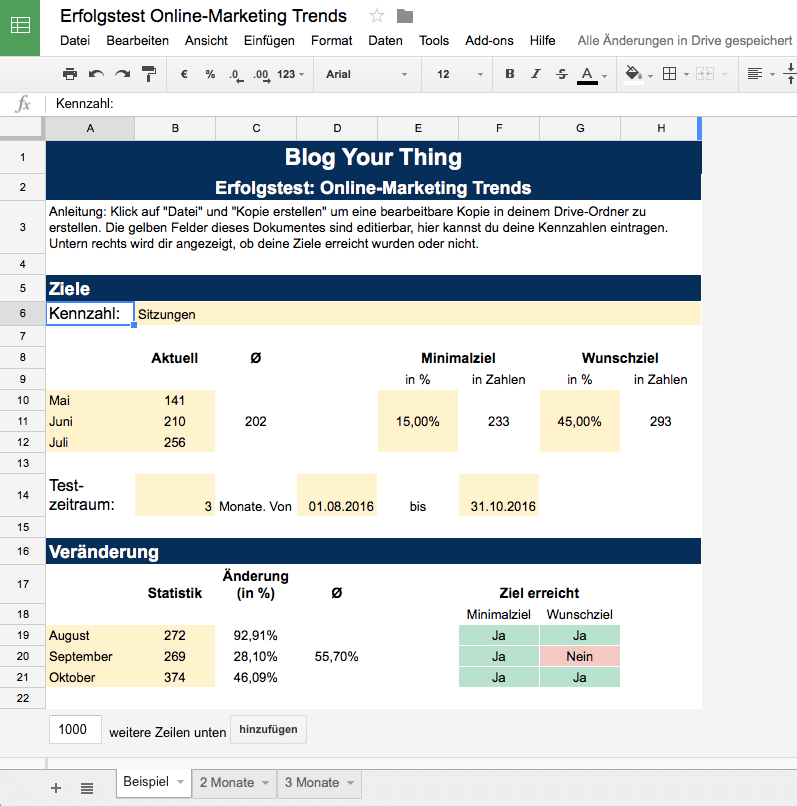
Task: Expand the merge cells dropdown arrow
Action: pos(724,75)
